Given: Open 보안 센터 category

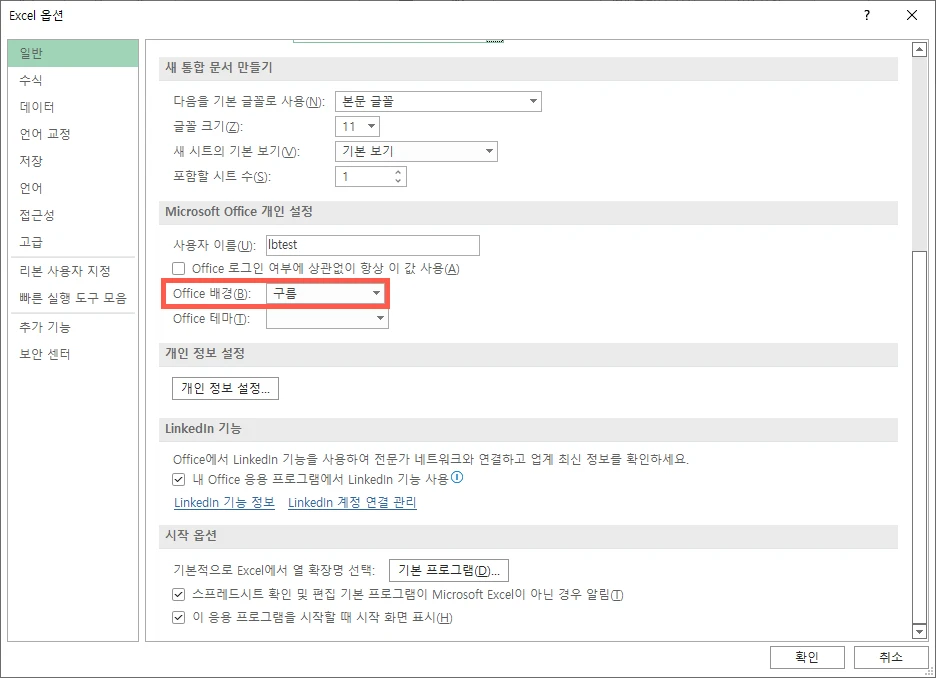Looking at the screenshot, I should (73, 354).
